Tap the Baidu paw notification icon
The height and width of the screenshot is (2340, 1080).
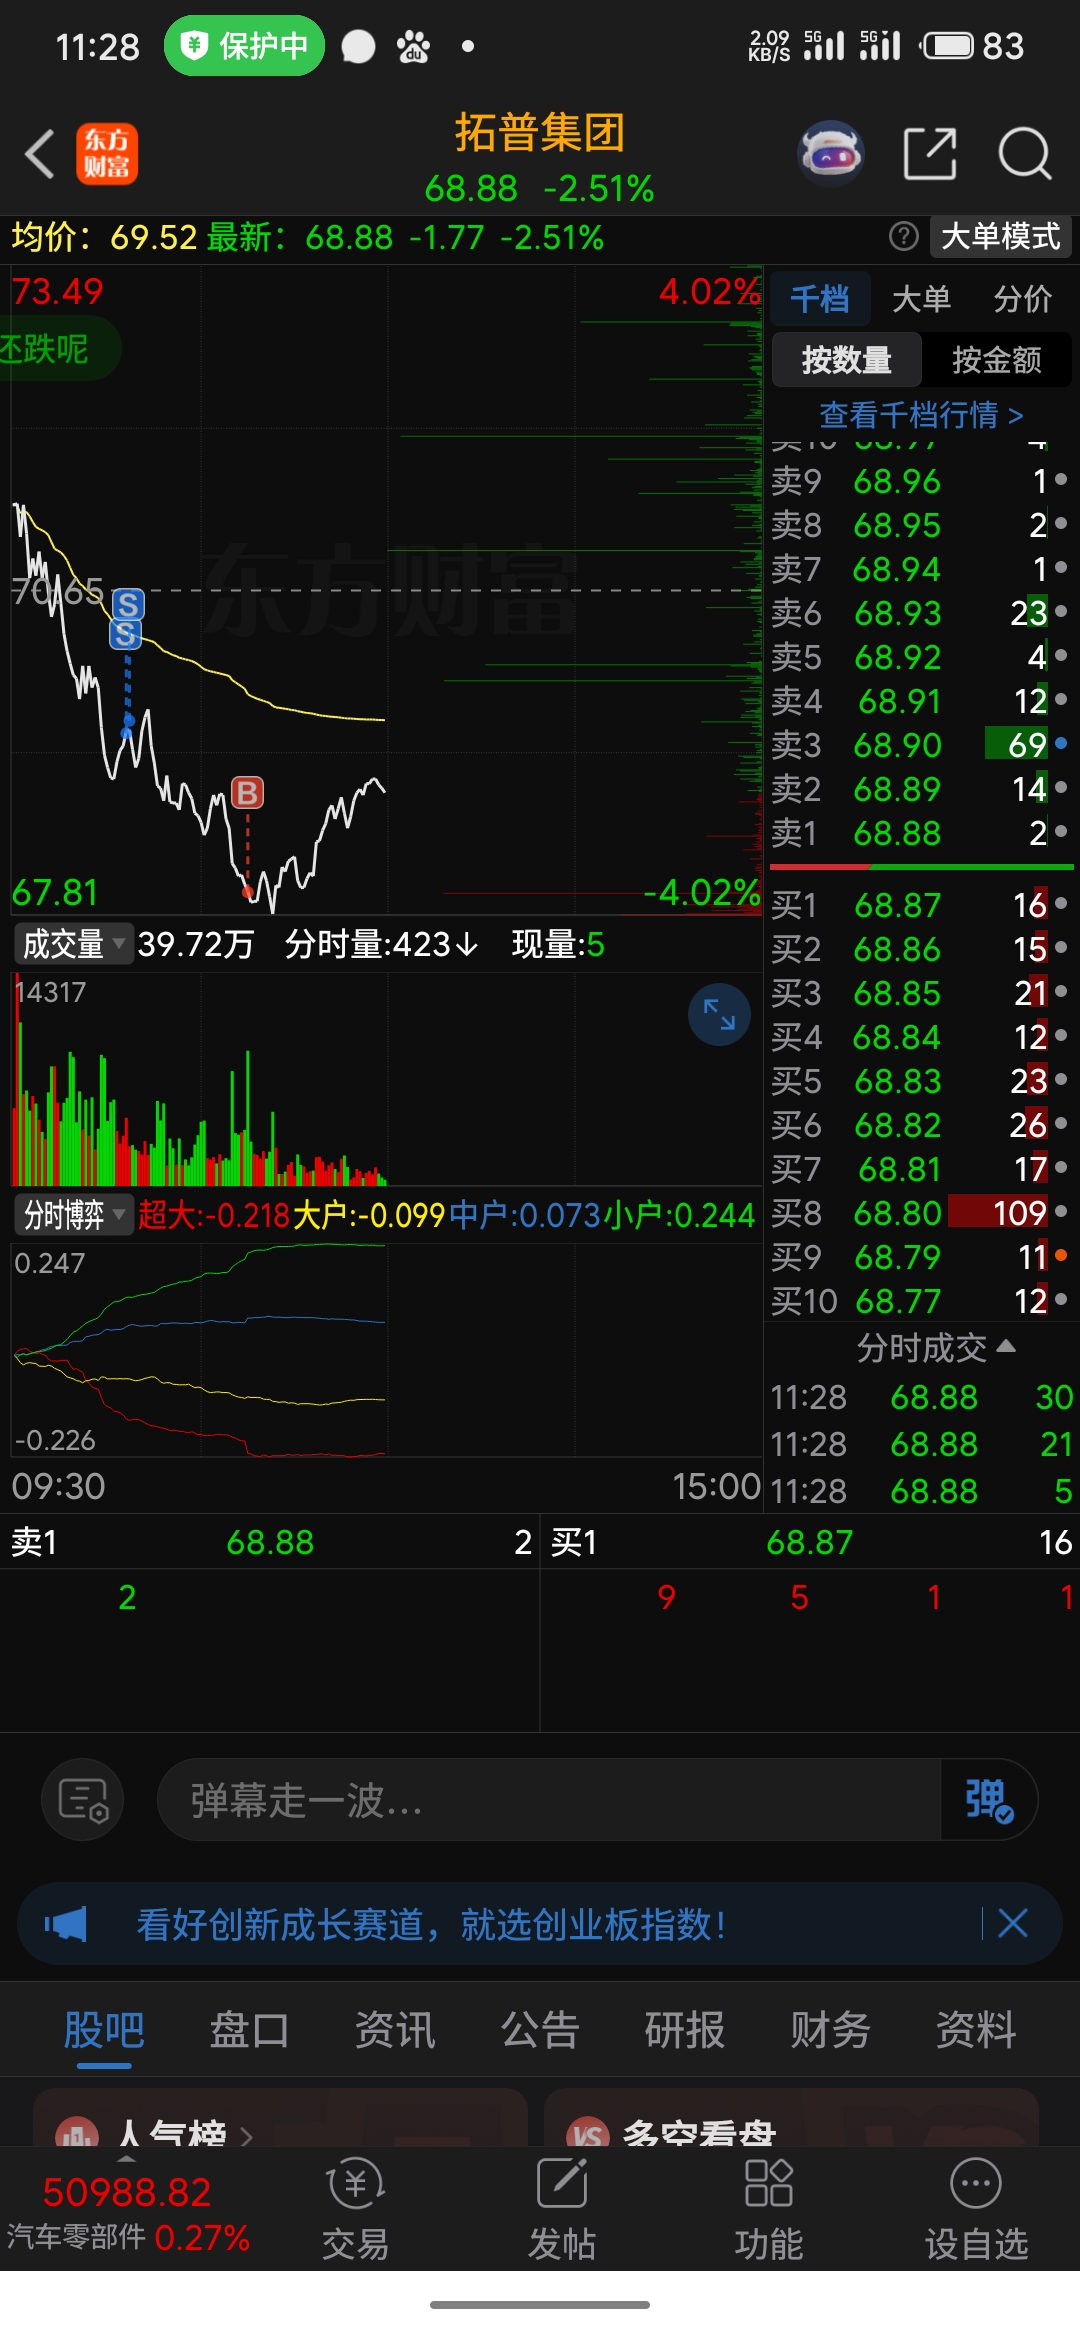click(x=413, y=46)
